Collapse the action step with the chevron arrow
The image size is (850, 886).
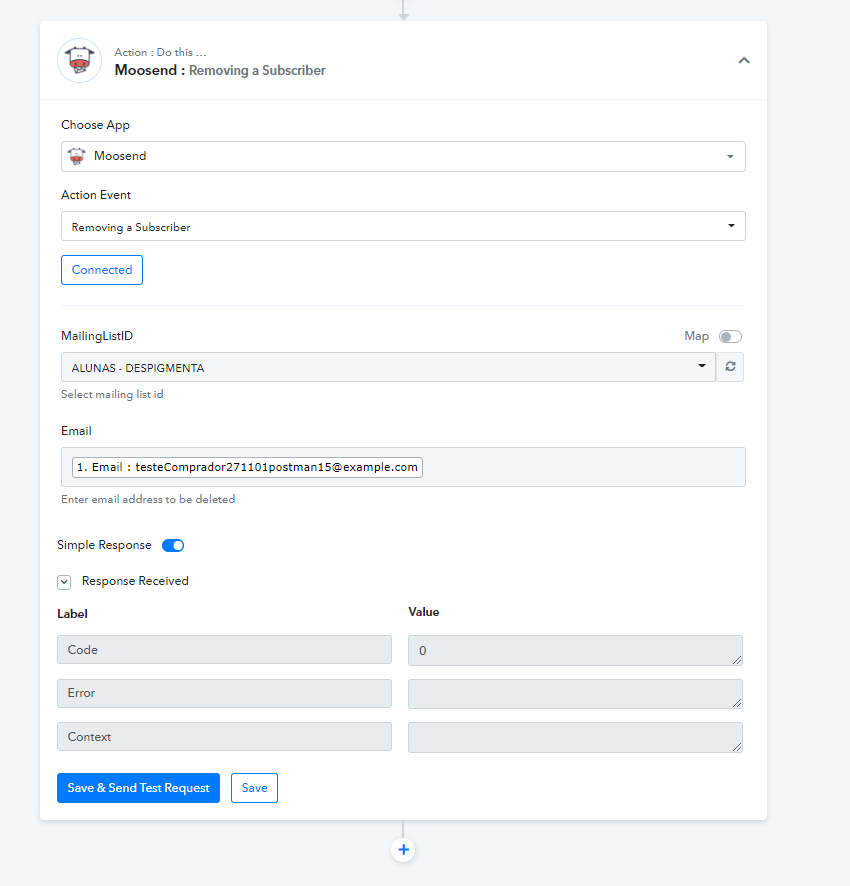pos(744,60)
